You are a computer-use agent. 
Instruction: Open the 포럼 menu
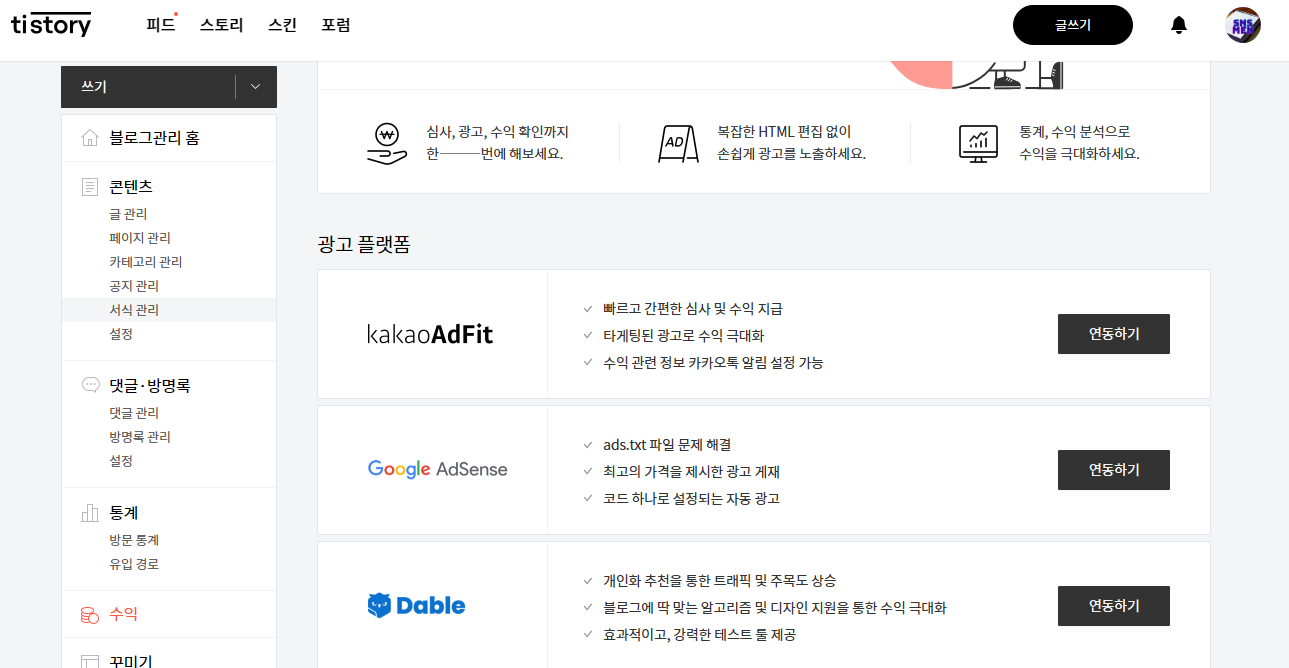(336, 25)
